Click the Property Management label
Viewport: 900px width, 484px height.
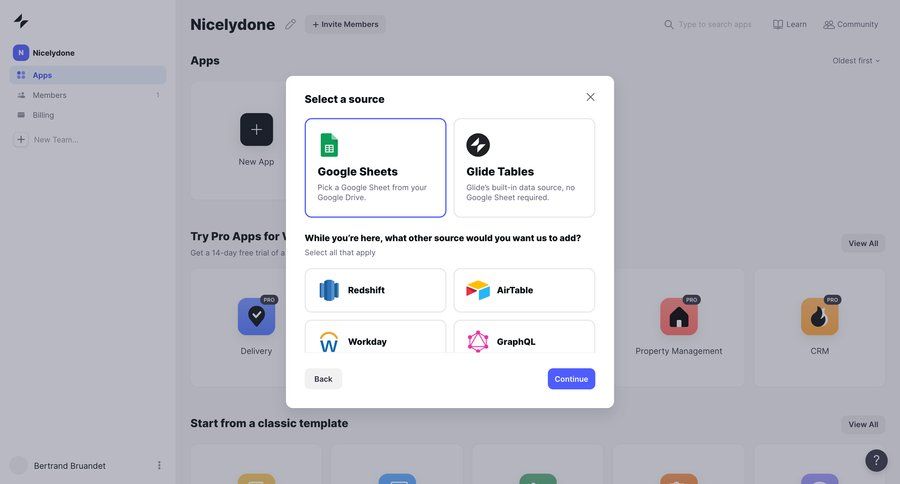[x=679, y=351]
